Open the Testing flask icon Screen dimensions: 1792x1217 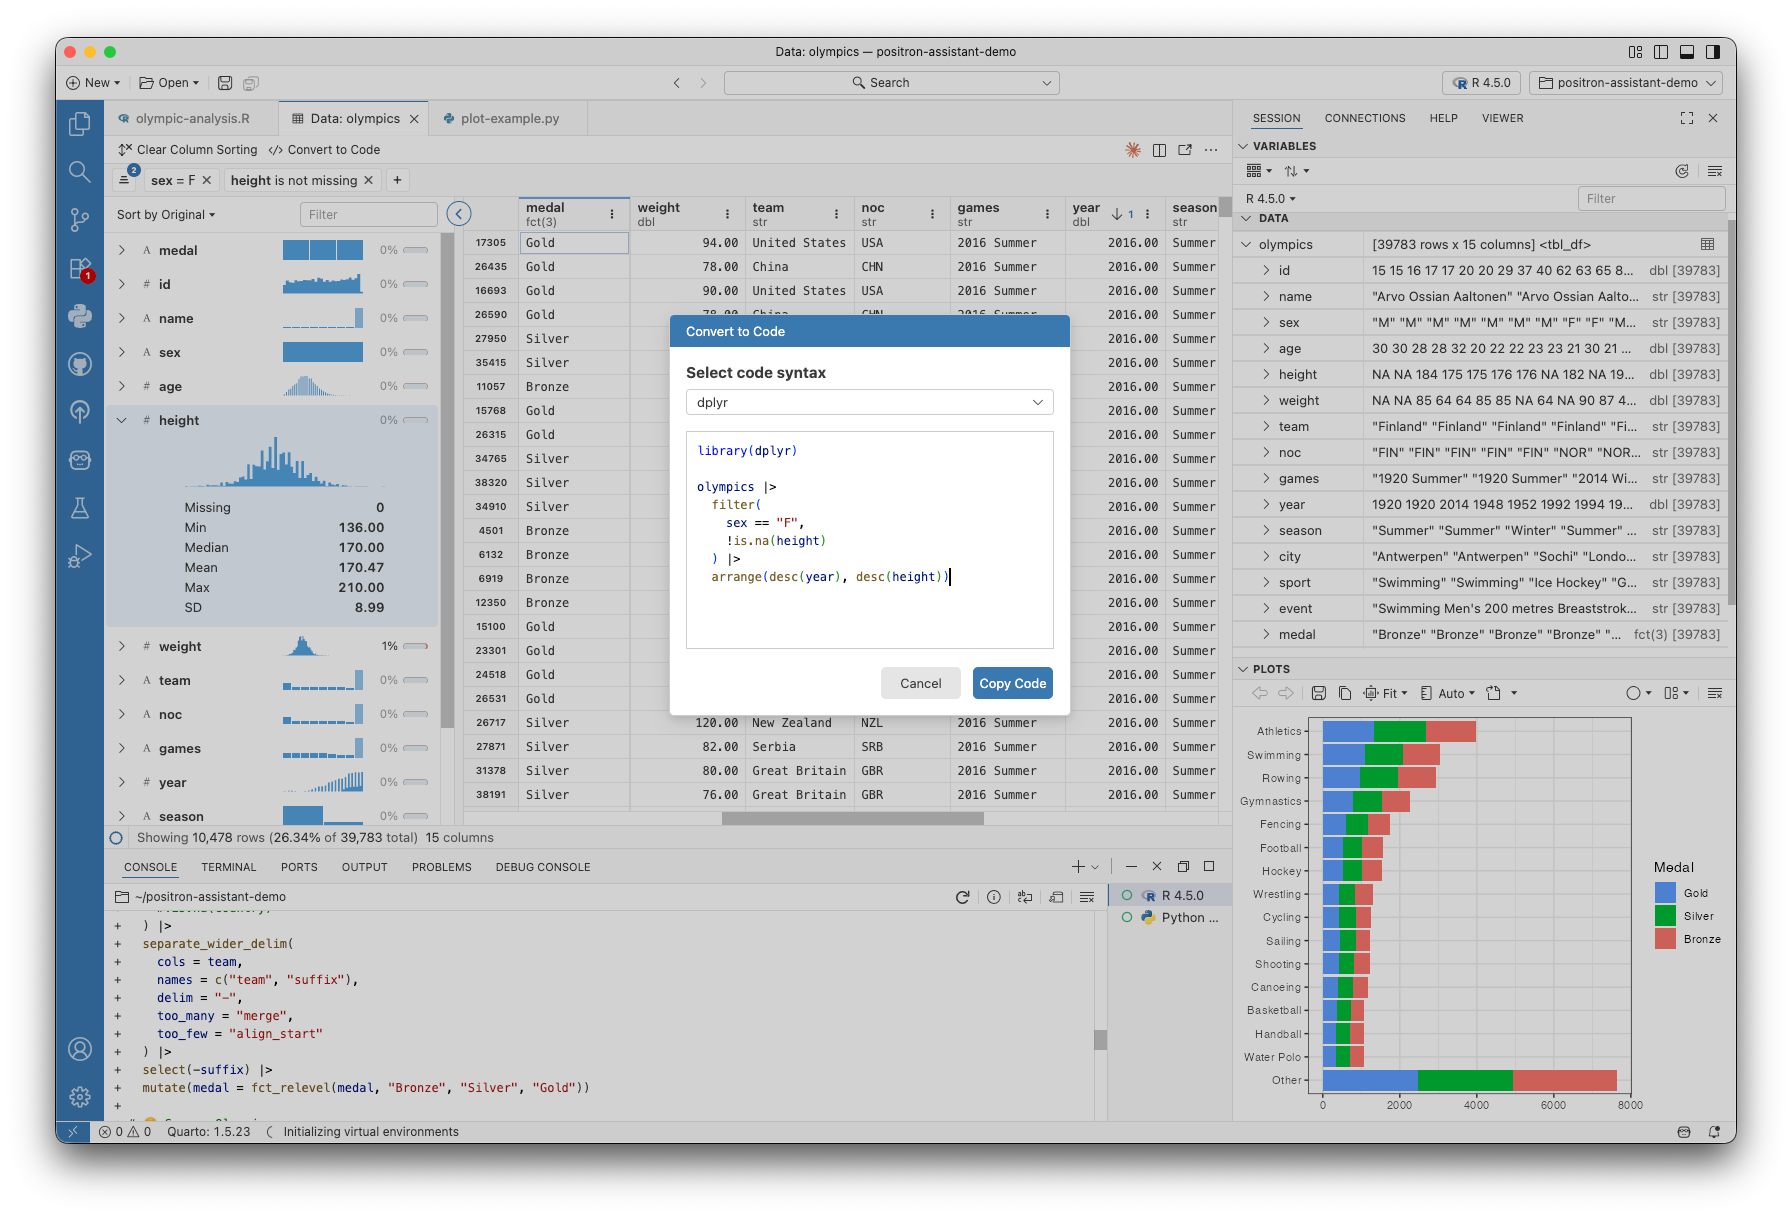80,508
